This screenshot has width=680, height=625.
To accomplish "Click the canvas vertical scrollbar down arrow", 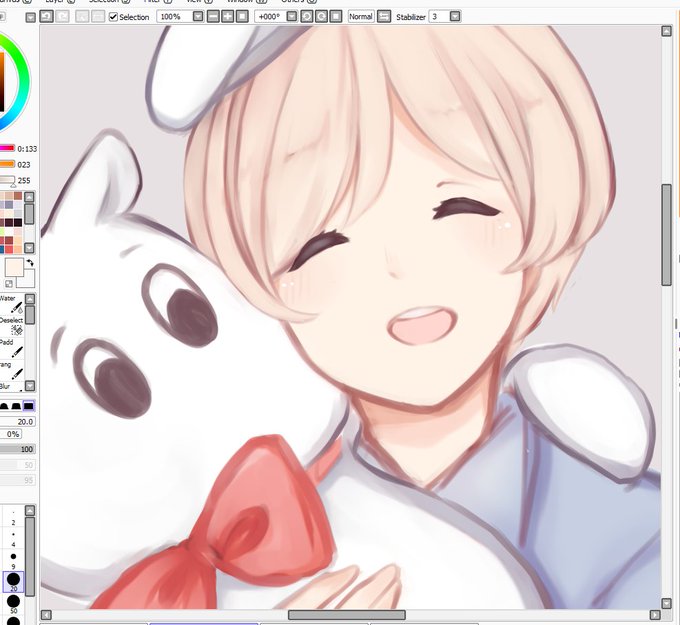I will coord(667,603).
